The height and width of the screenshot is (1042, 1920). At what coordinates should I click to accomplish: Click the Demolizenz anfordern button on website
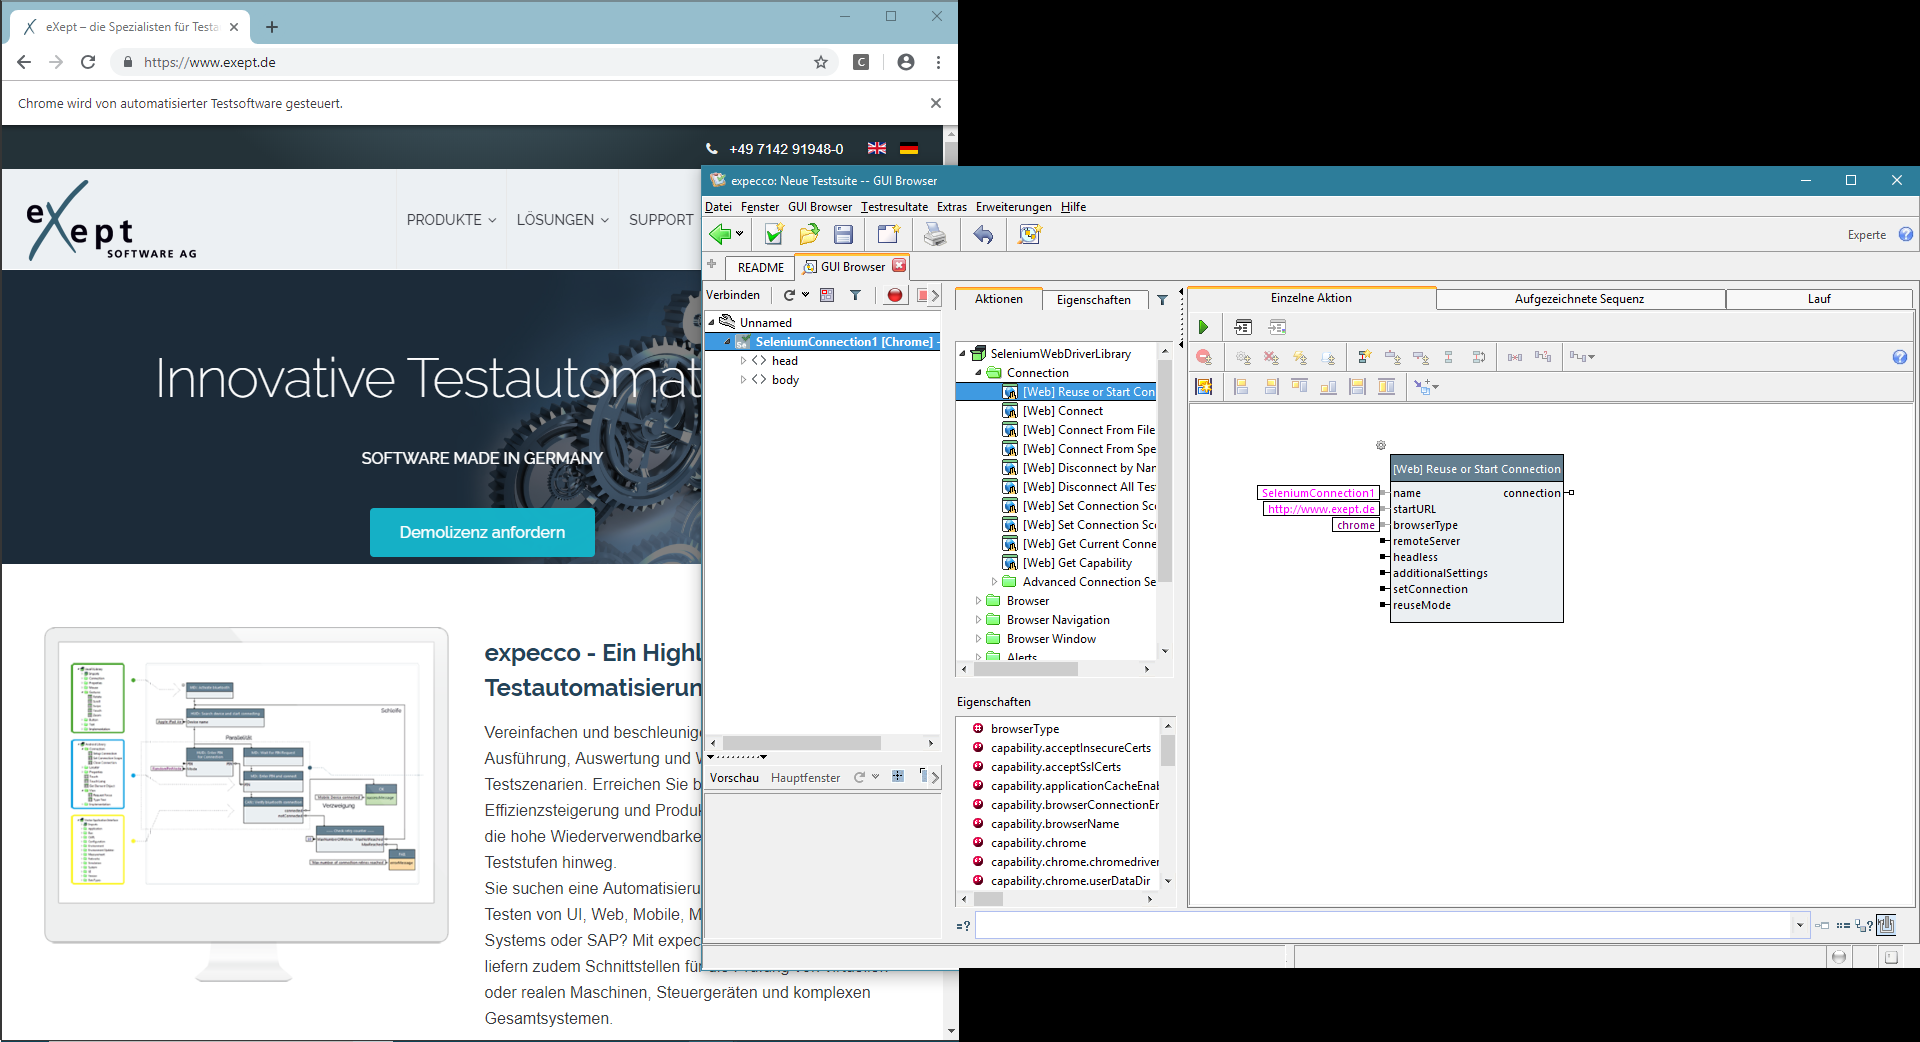coord(482,532)
